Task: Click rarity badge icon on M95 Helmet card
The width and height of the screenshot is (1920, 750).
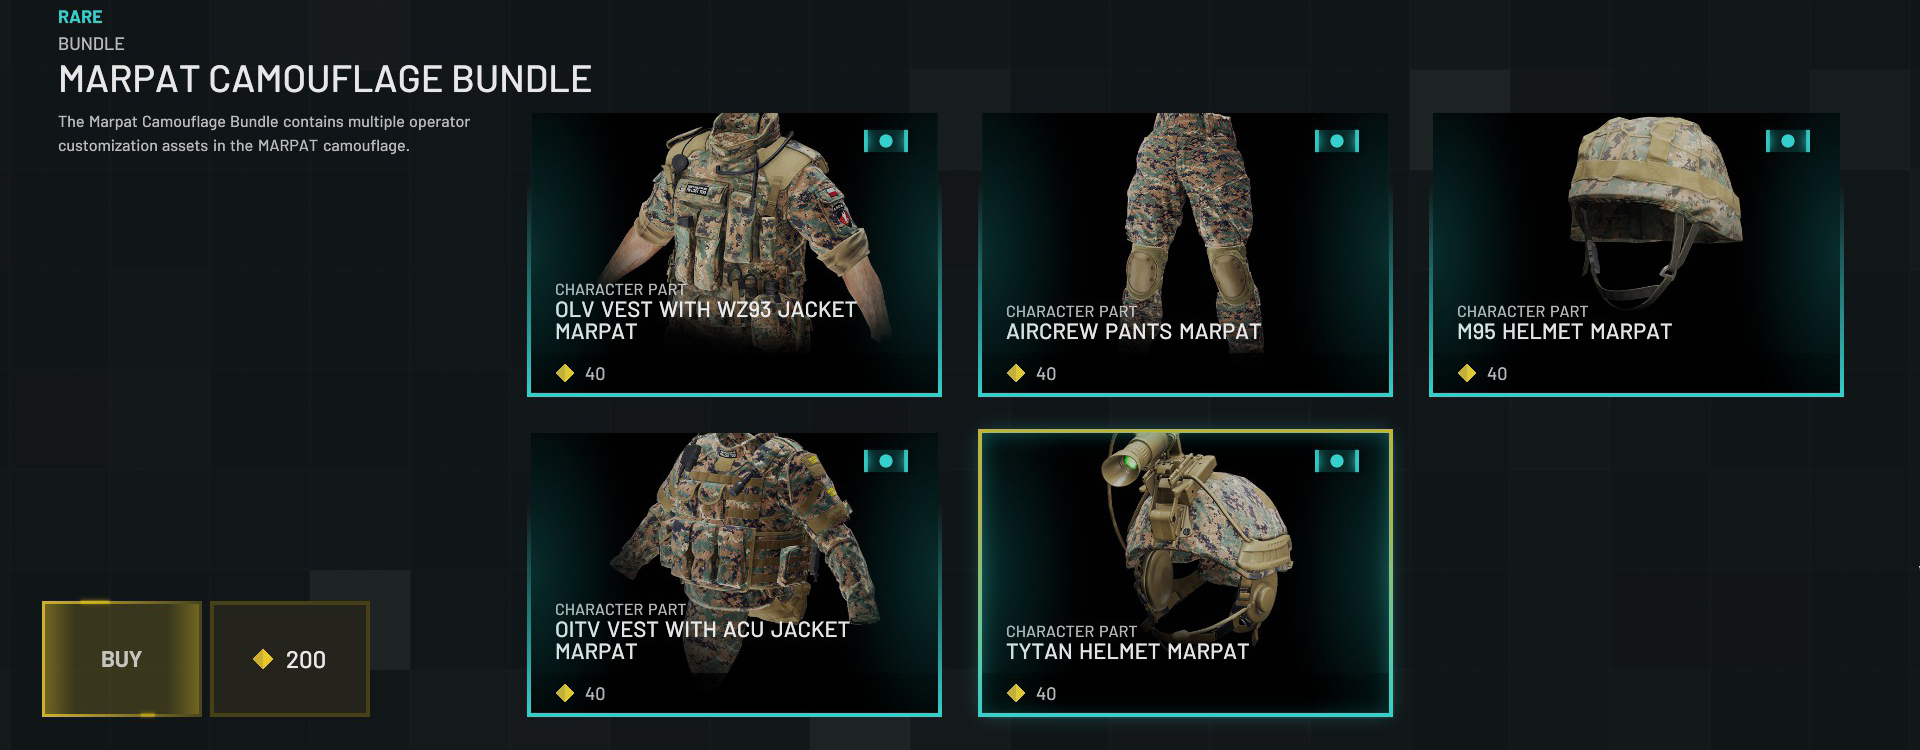Action: 1788,141
